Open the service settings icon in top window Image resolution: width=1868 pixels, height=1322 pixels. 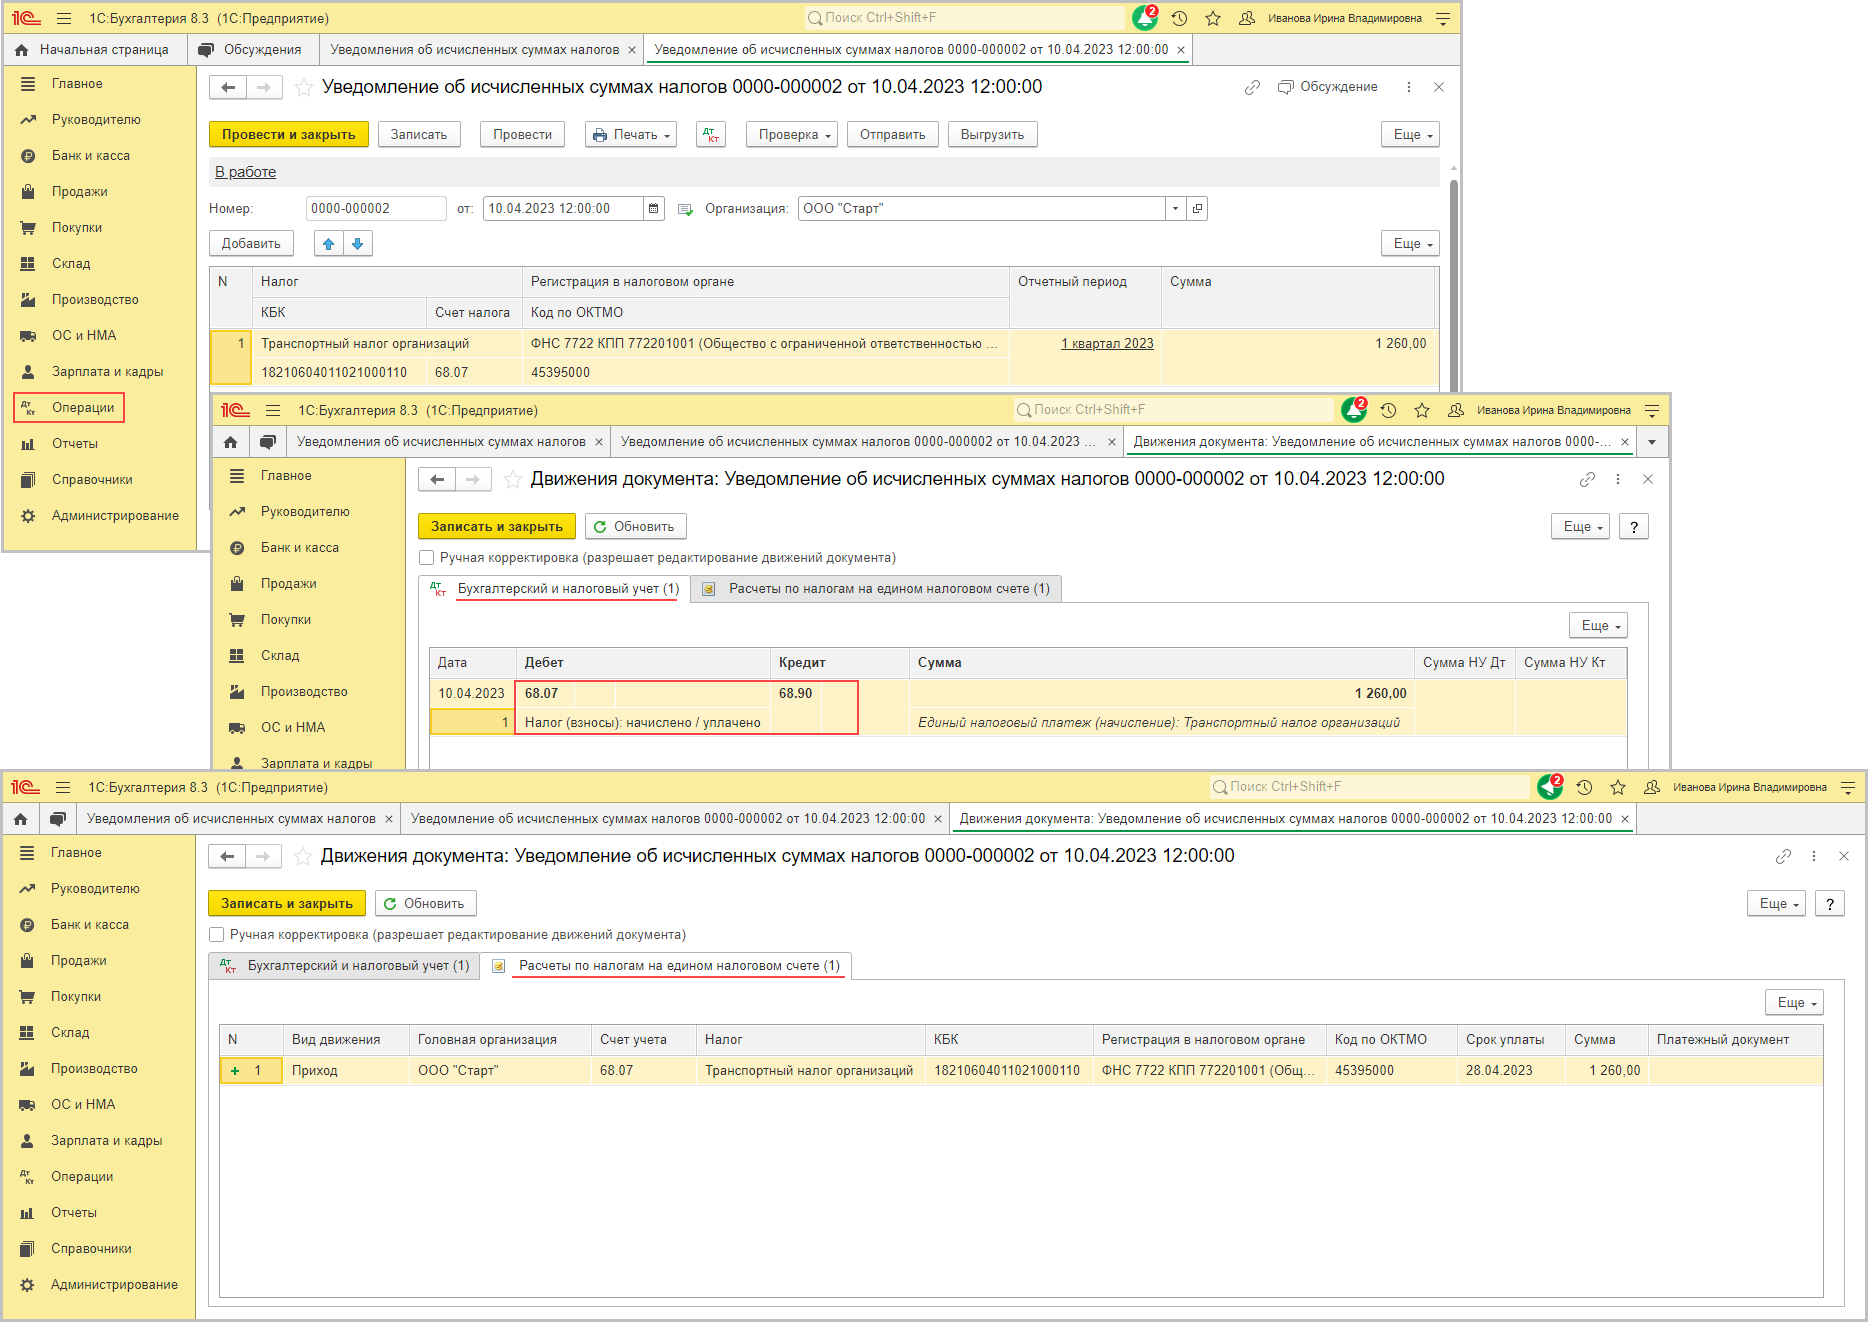1443,18
